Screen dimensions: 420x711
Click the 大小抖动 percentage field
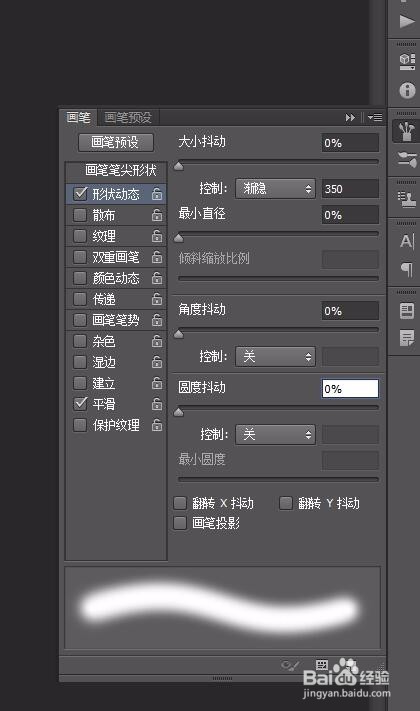point(350,143)
